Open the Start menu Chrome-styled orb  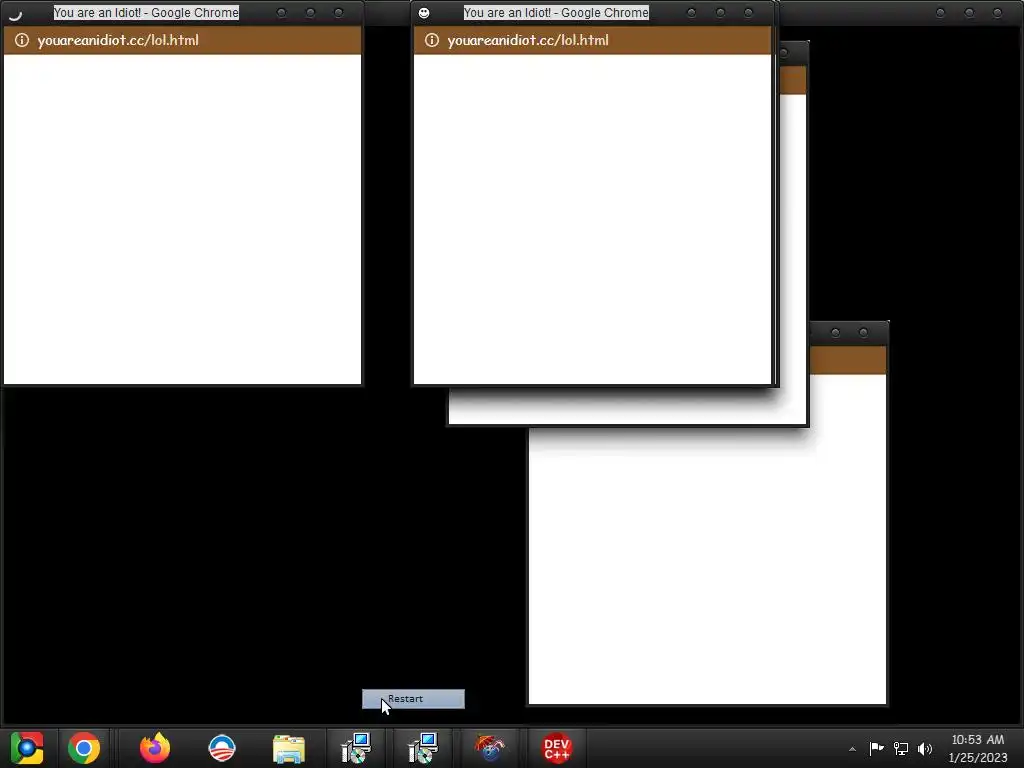pyautogui.click(x=27, y=748)
